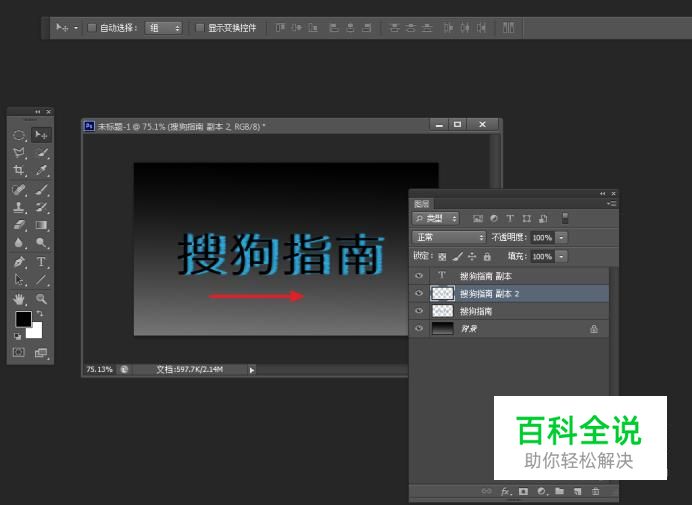Click white background color swatch

tap(37, 332)
